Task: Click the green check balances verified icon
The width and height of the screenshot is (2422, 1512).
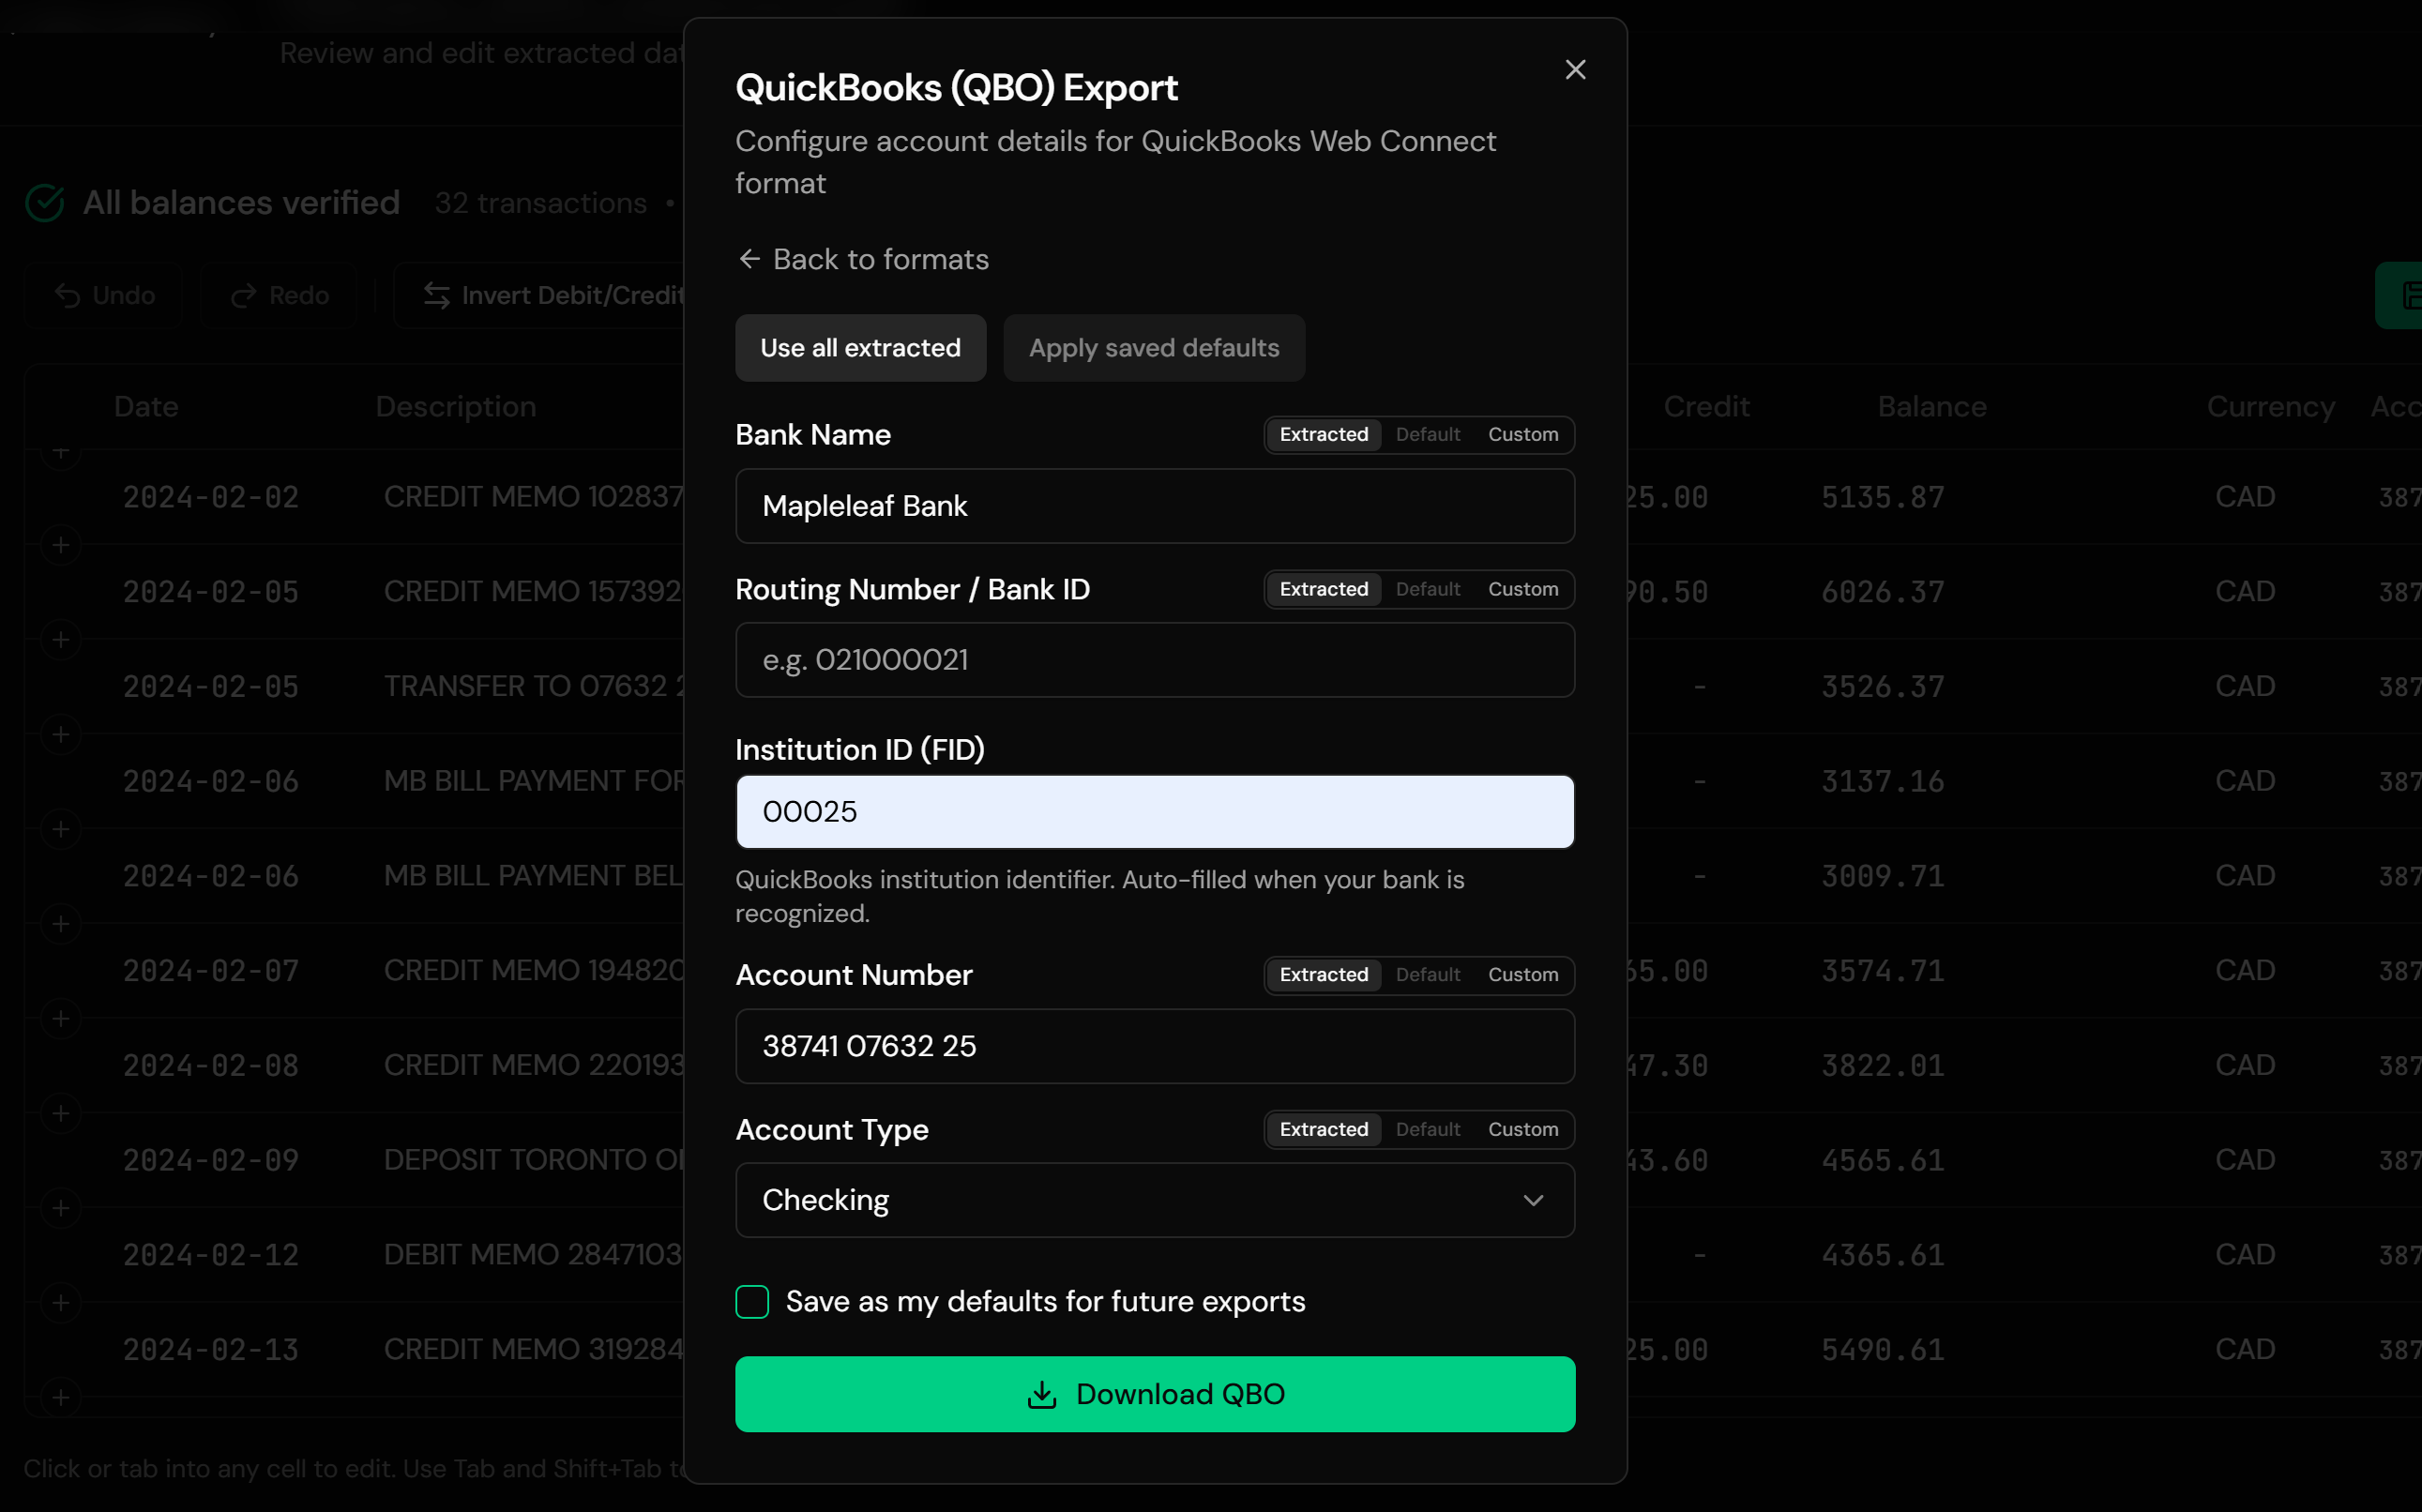Action: point(45,203)
